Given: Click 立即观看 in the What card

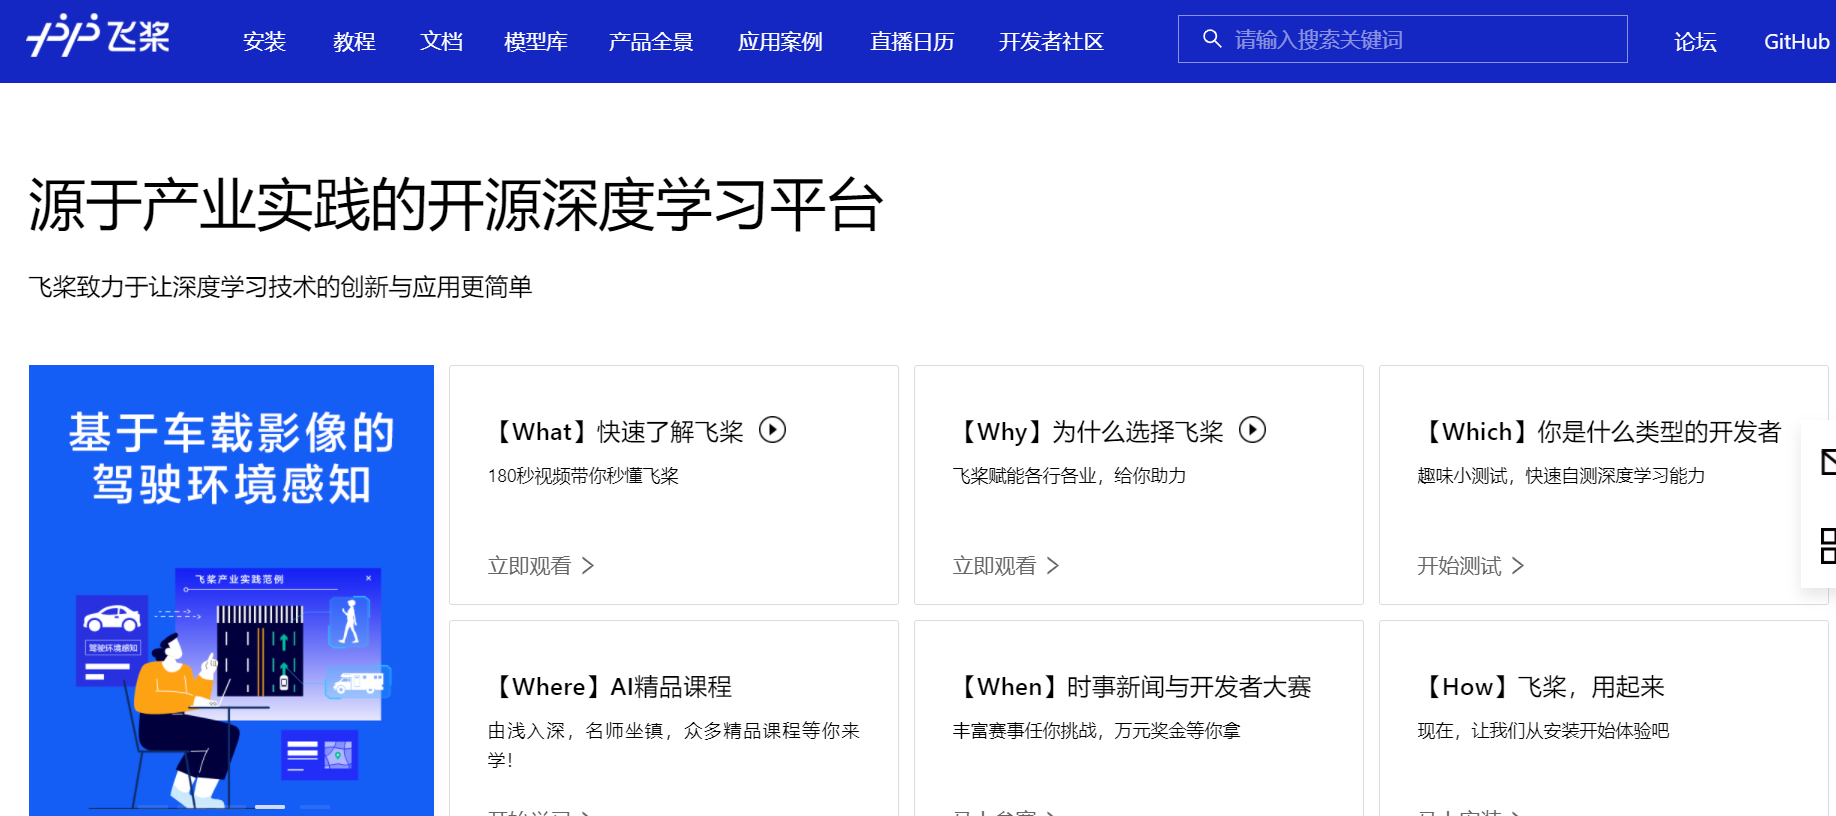Looking at the screenshot, I should (x=529, y=566).
